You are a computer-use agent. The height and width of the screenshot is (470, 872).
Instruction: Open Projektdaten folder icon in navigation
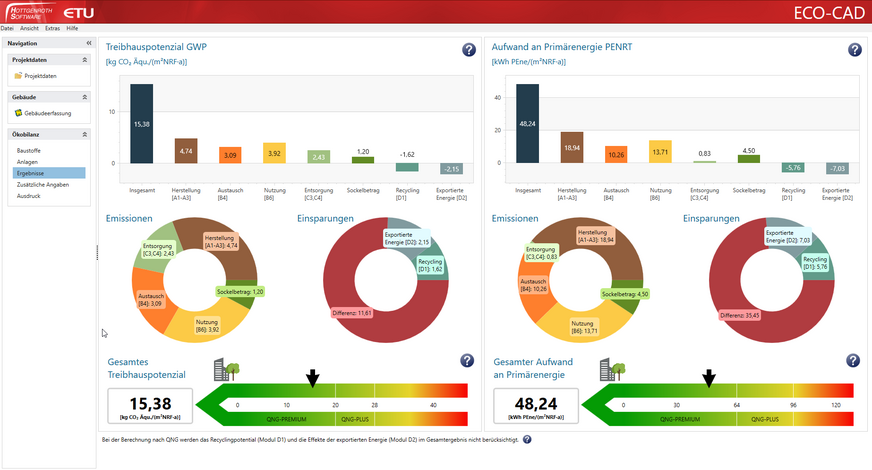18,76
